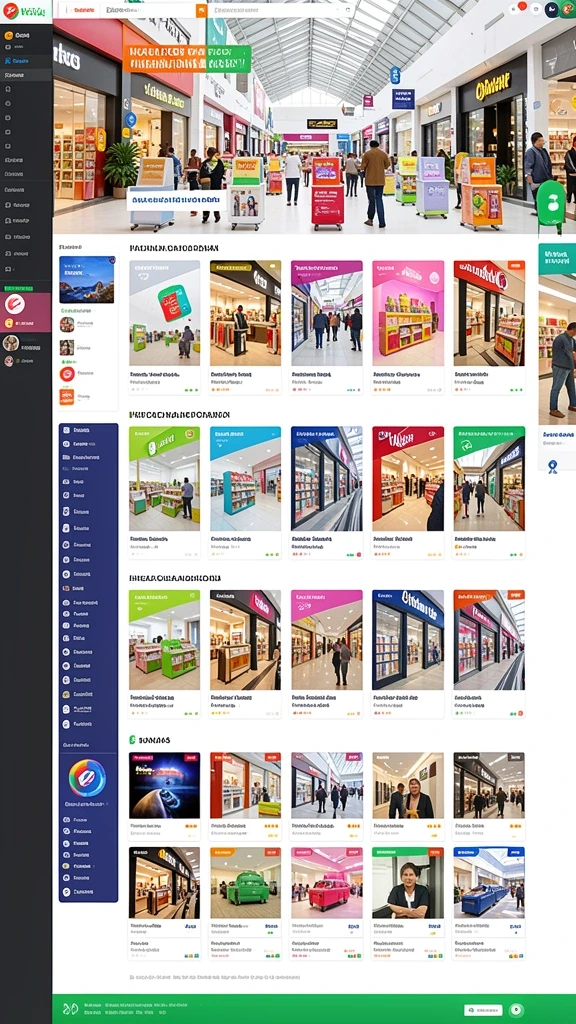The height and width of the screenshot is (1024, 576).
Task: Open the smaller profile avatar at the dark sidebar bottom
Action: [x=9, y=360]
